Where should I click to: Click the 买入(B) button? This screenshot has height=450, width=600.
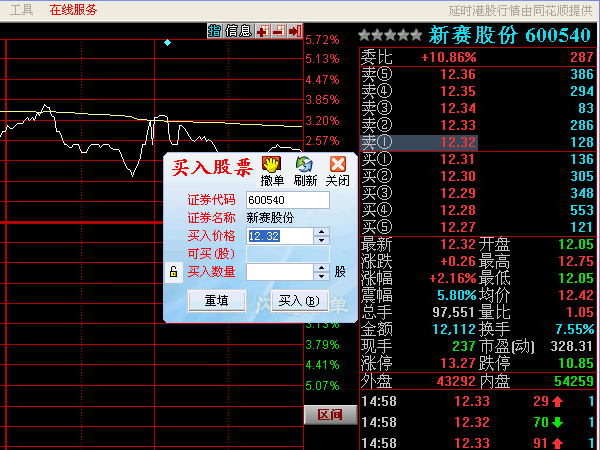pos(299,300)
